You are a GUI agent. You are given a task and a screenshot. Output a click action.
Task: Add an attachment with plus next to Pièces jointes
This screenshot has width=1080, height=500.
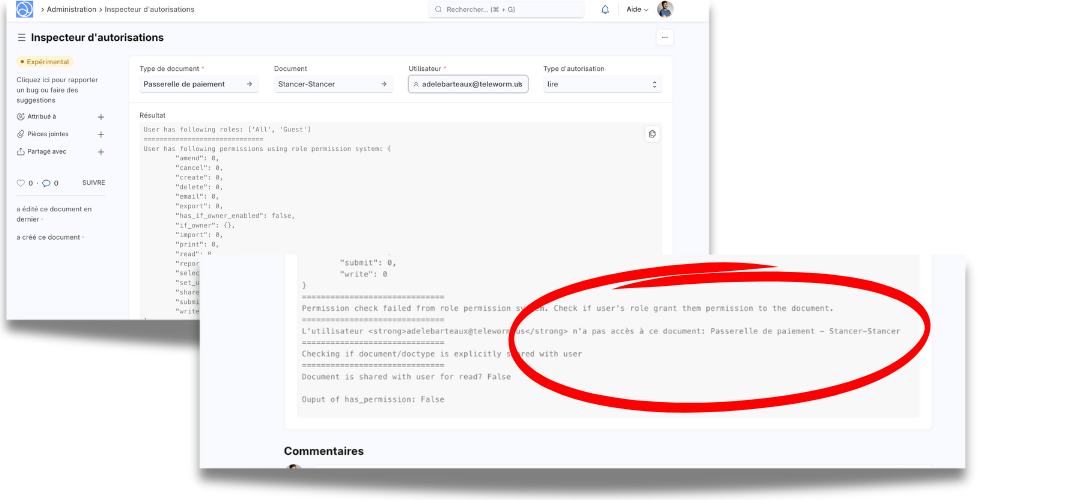click(x=101, y=134)
